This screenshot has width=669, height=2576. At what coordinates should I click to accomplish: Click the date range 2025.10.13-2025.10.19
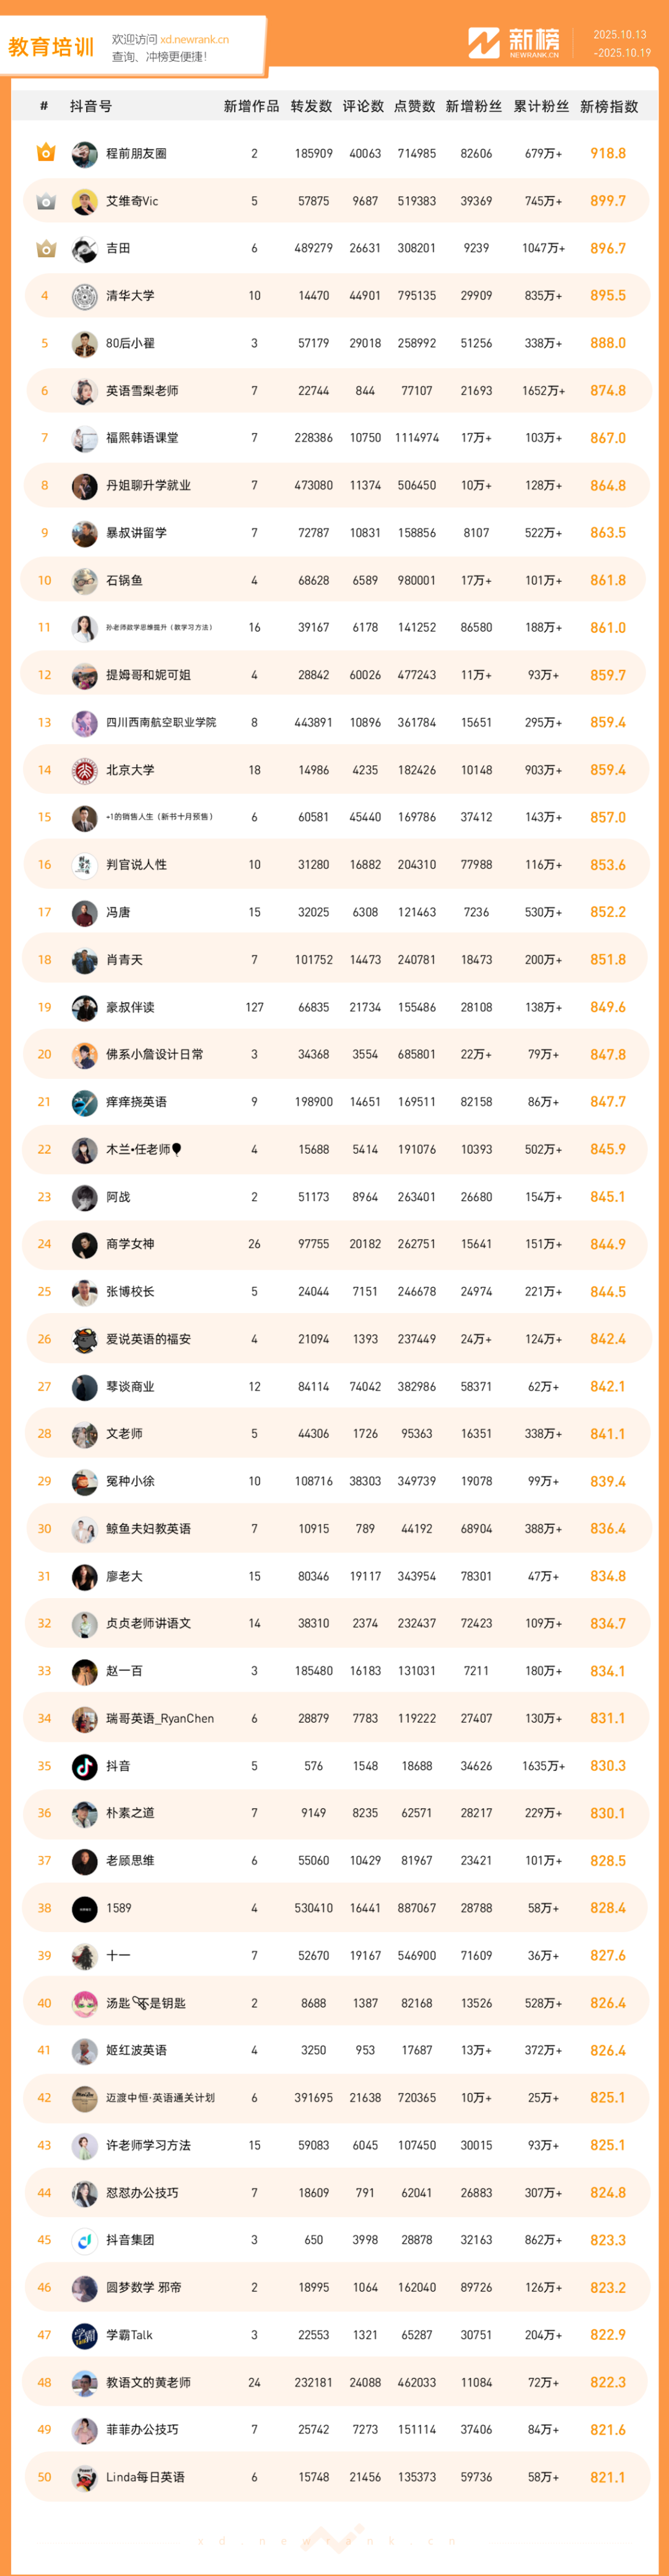coord(621,43)
